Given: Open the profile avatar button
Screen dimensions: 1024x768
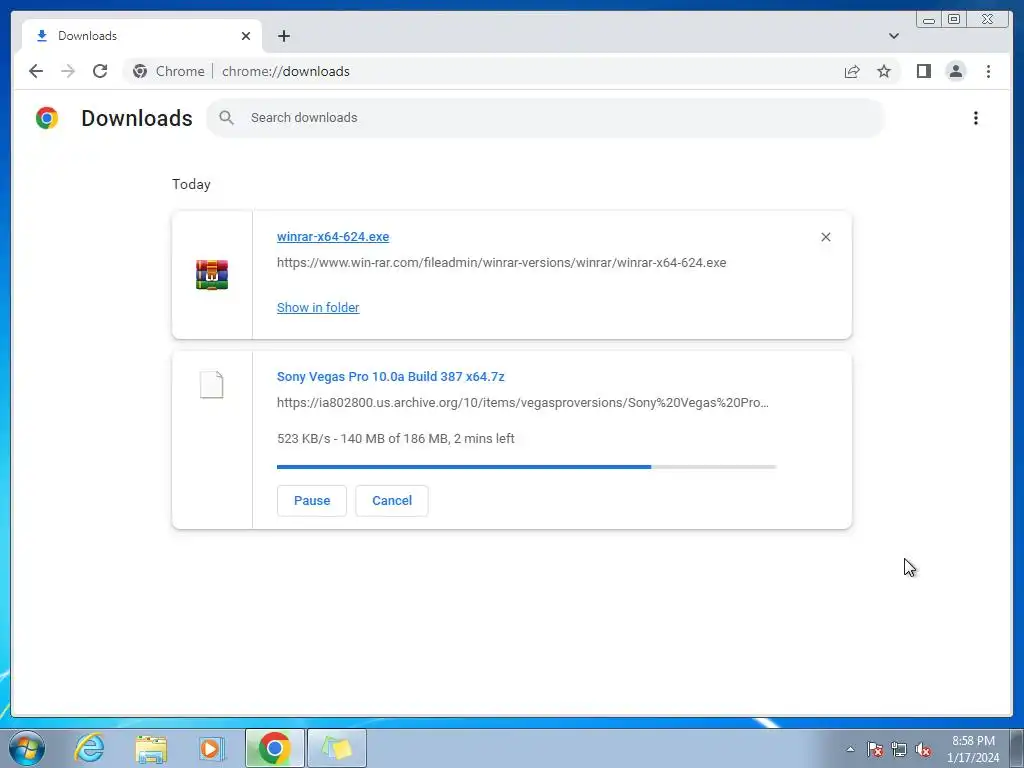Looking at the screenshot, I should (x=955, y=71).
